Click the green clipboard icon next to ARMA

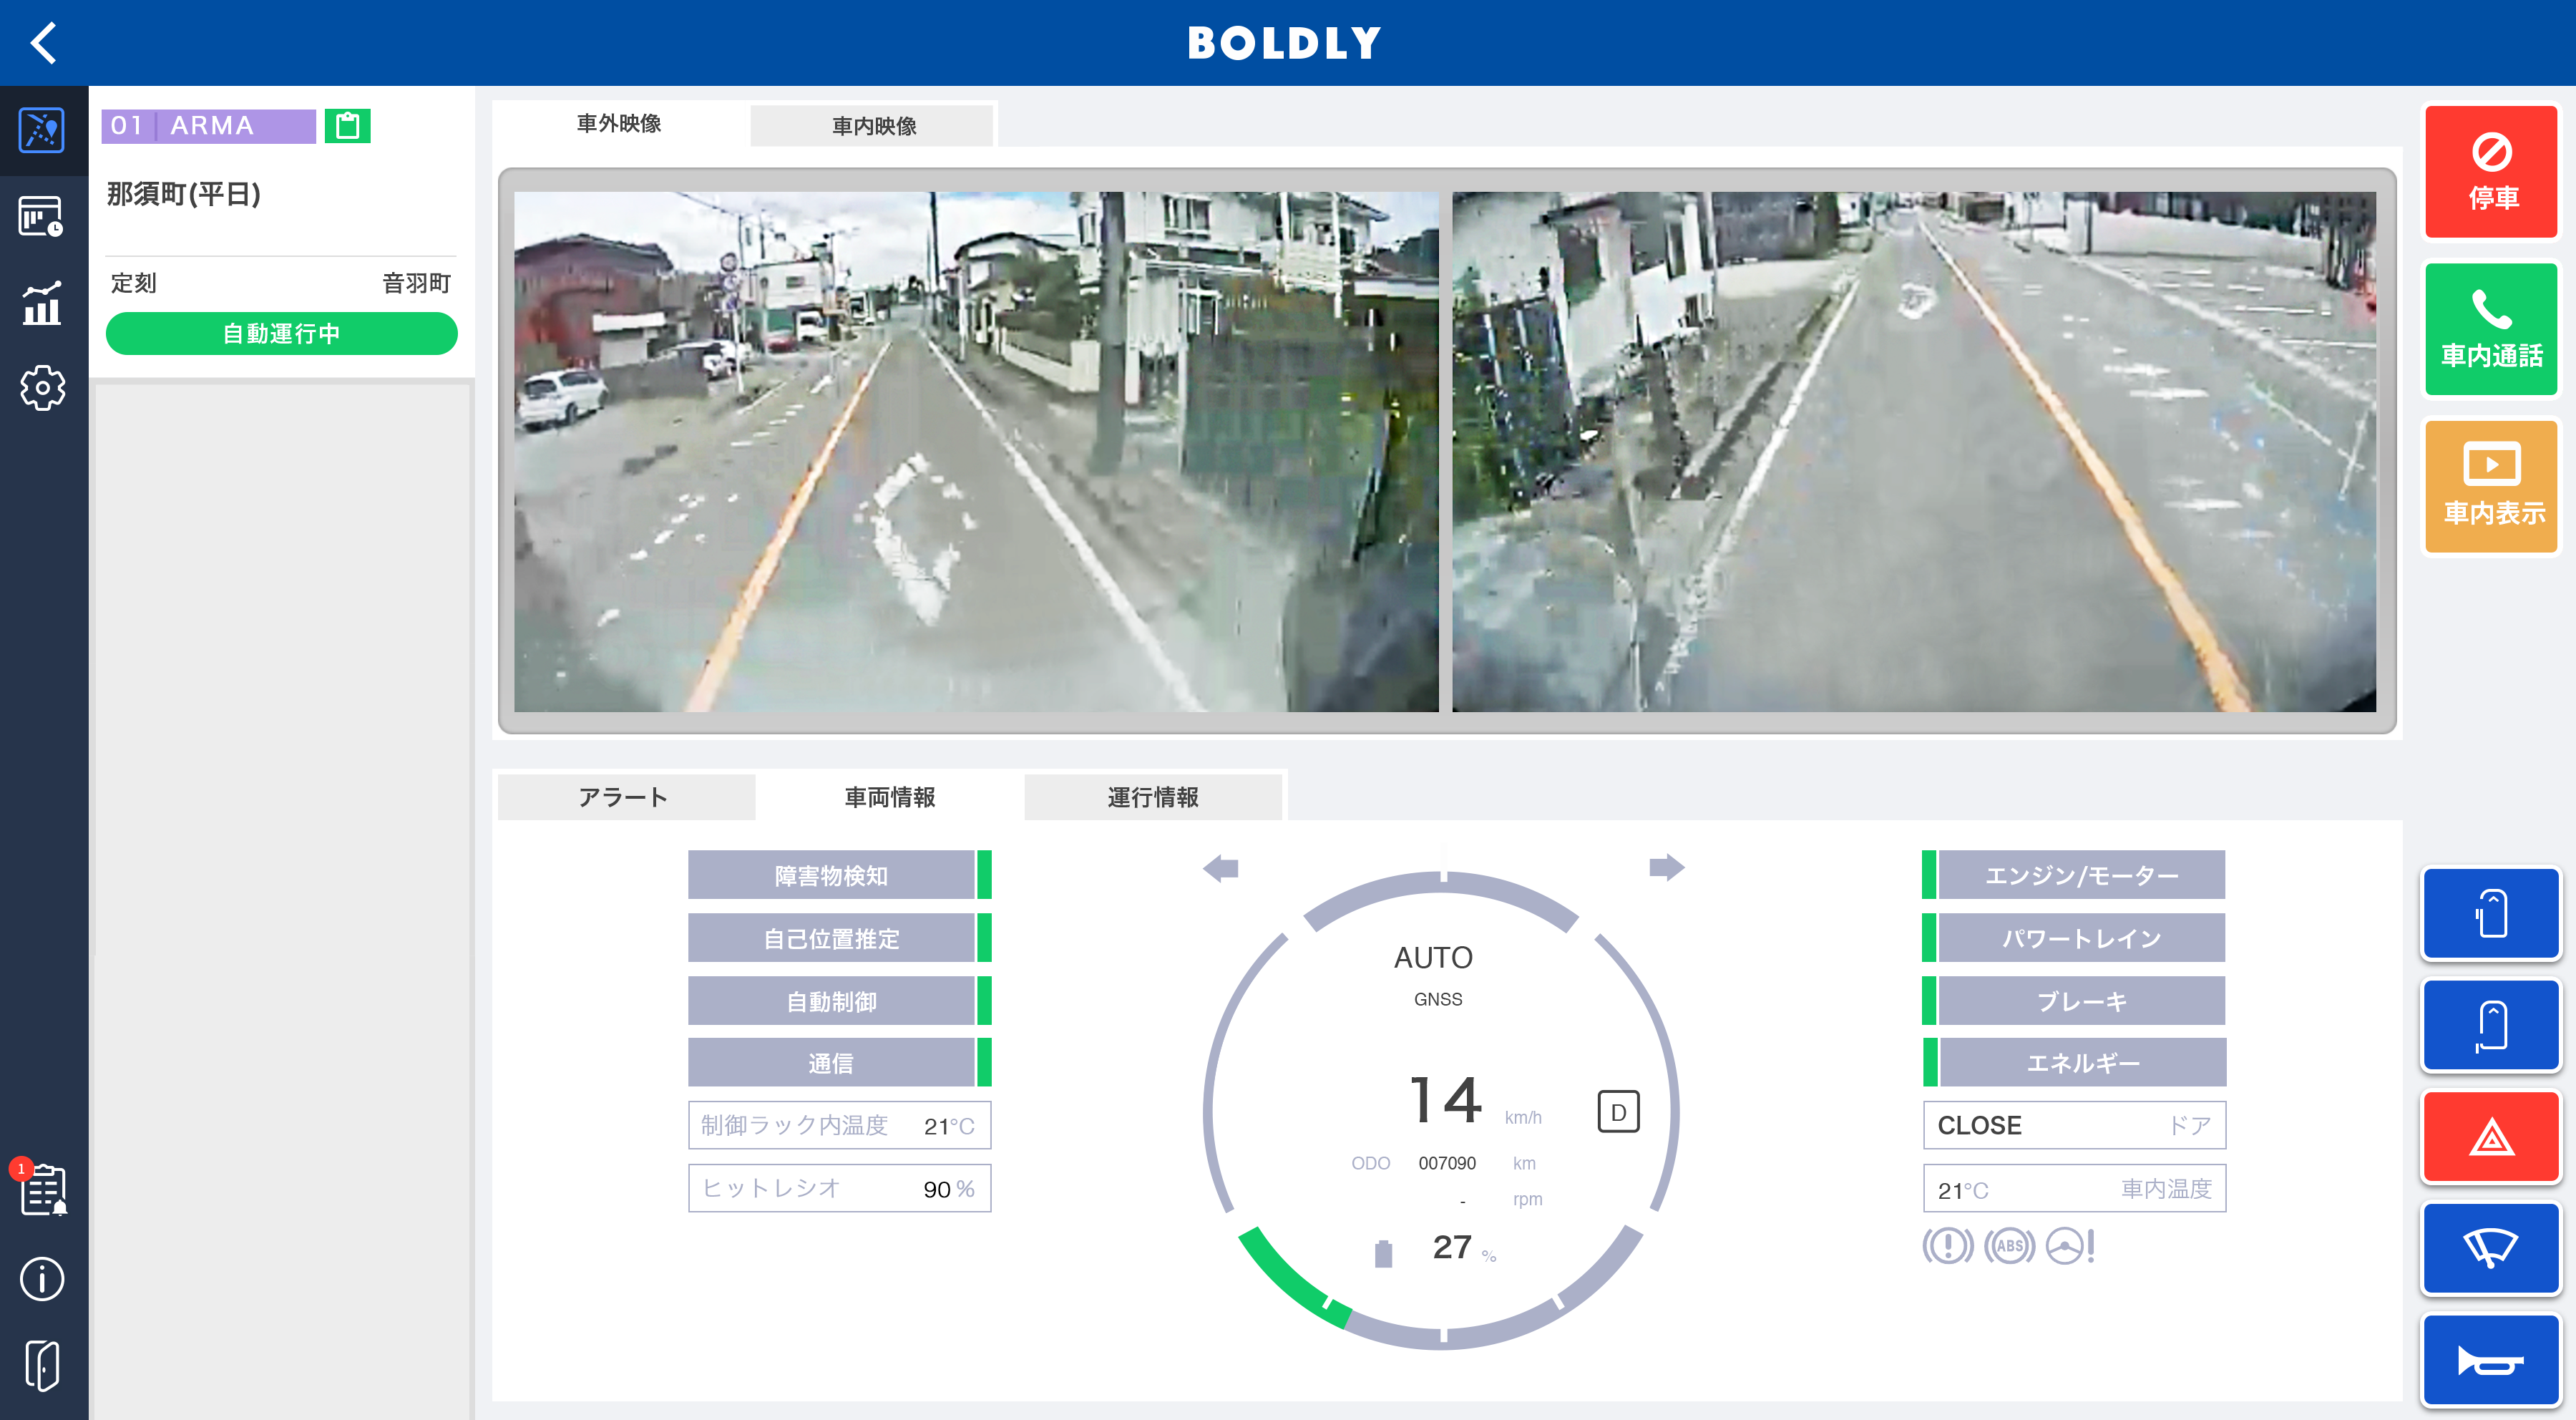347,126
